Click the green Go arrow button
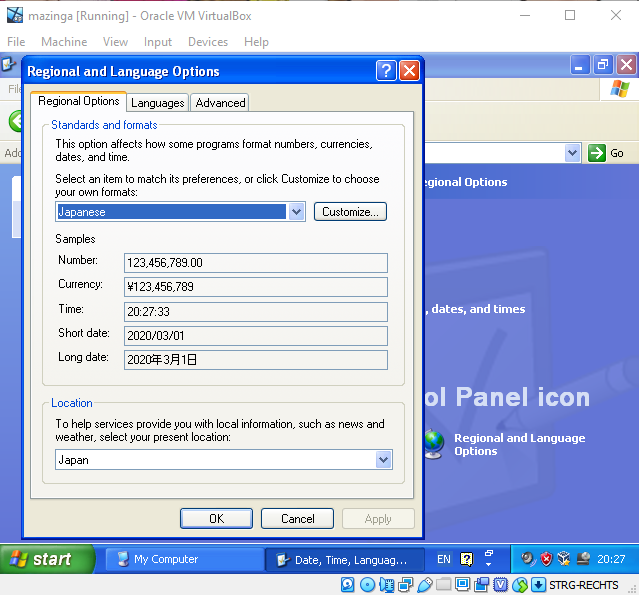 (597, 153)
